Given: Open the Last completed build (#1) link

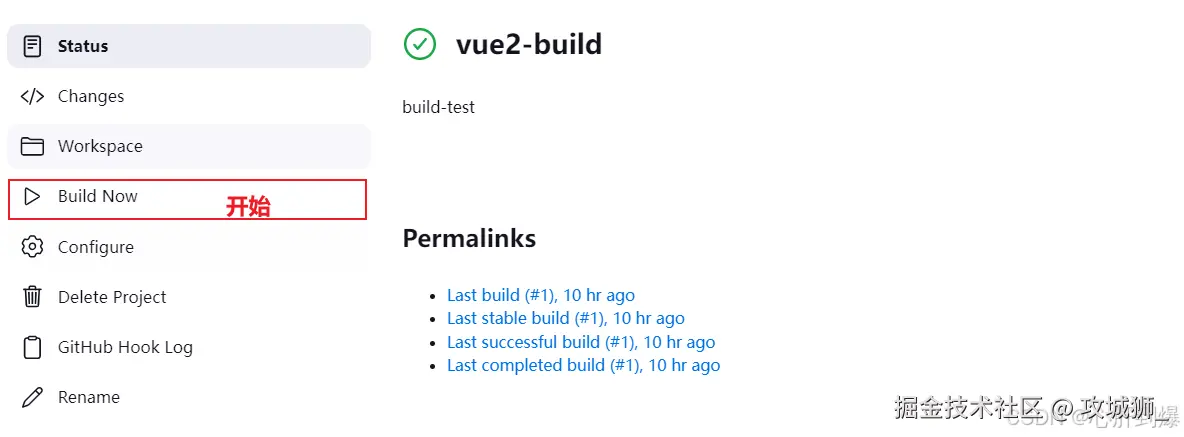Looking at the screenshot, I should click(x=584, y=365).
